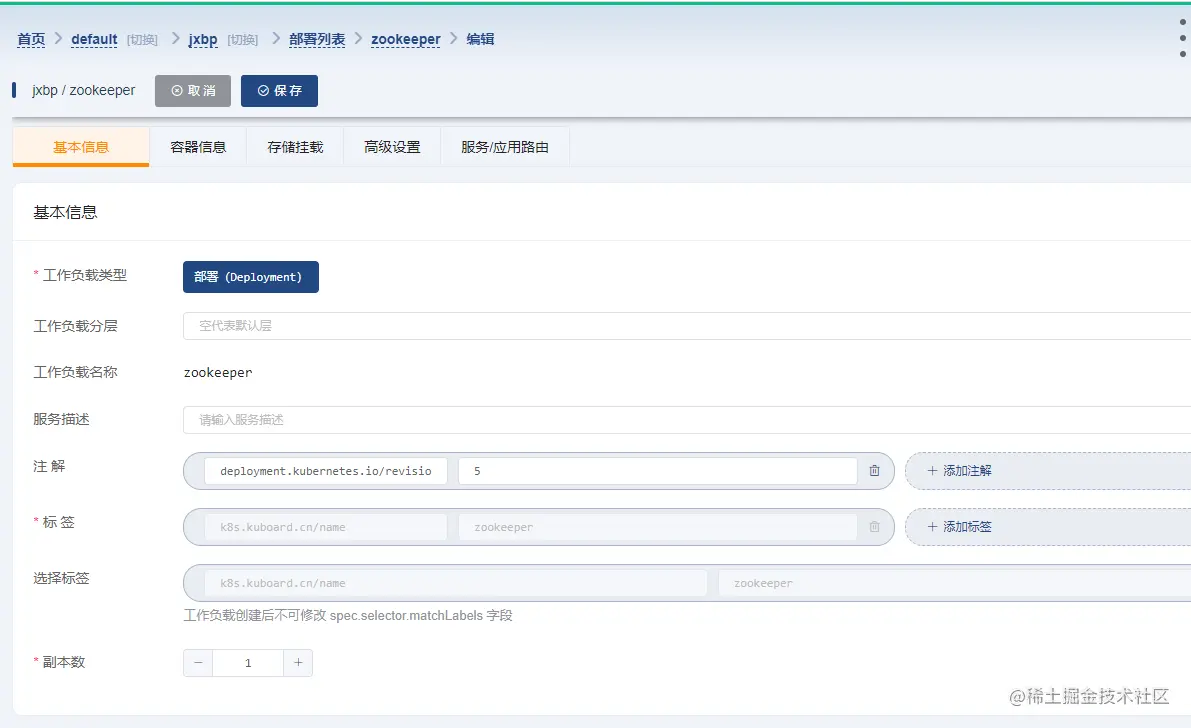The width and height of the screenshot is (1191, 728).
Task: Switch to the 存储挂载 tab
Action: click(x=295, y=147)
